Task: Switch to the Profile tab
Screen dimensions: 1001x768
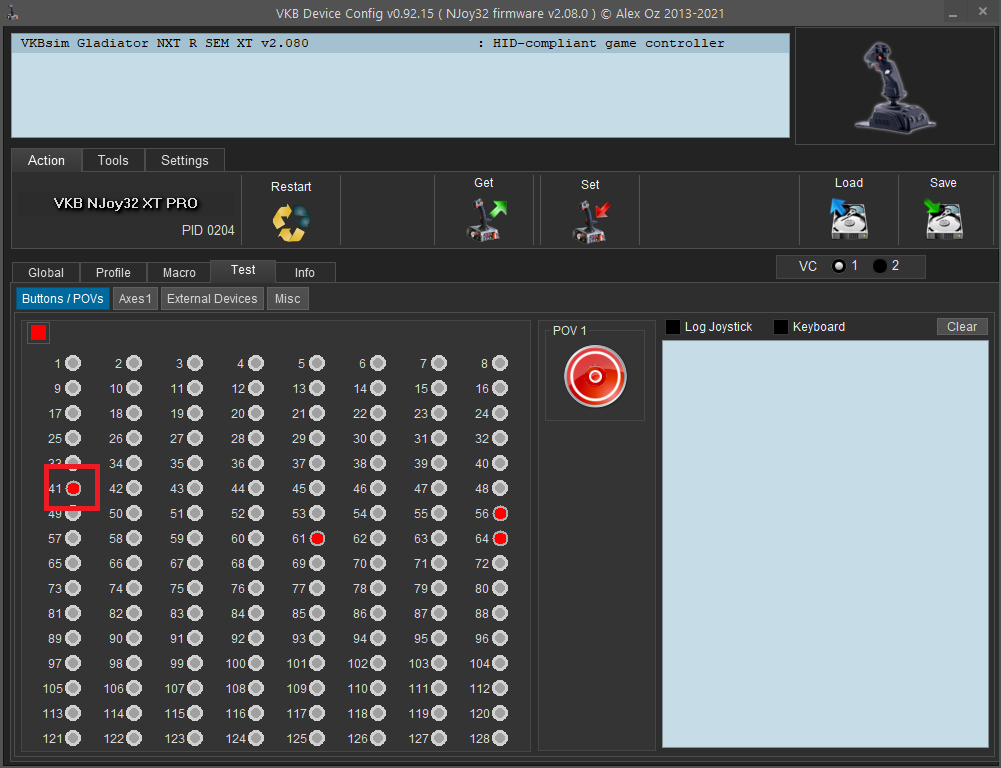Action: point(113,272)
